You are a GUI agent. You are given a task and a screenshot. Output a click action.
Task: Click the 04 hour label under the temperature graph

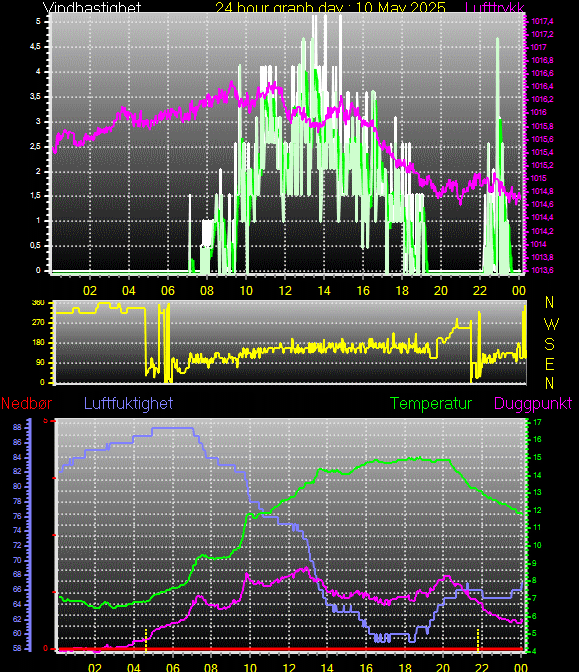tap(134, 668)
